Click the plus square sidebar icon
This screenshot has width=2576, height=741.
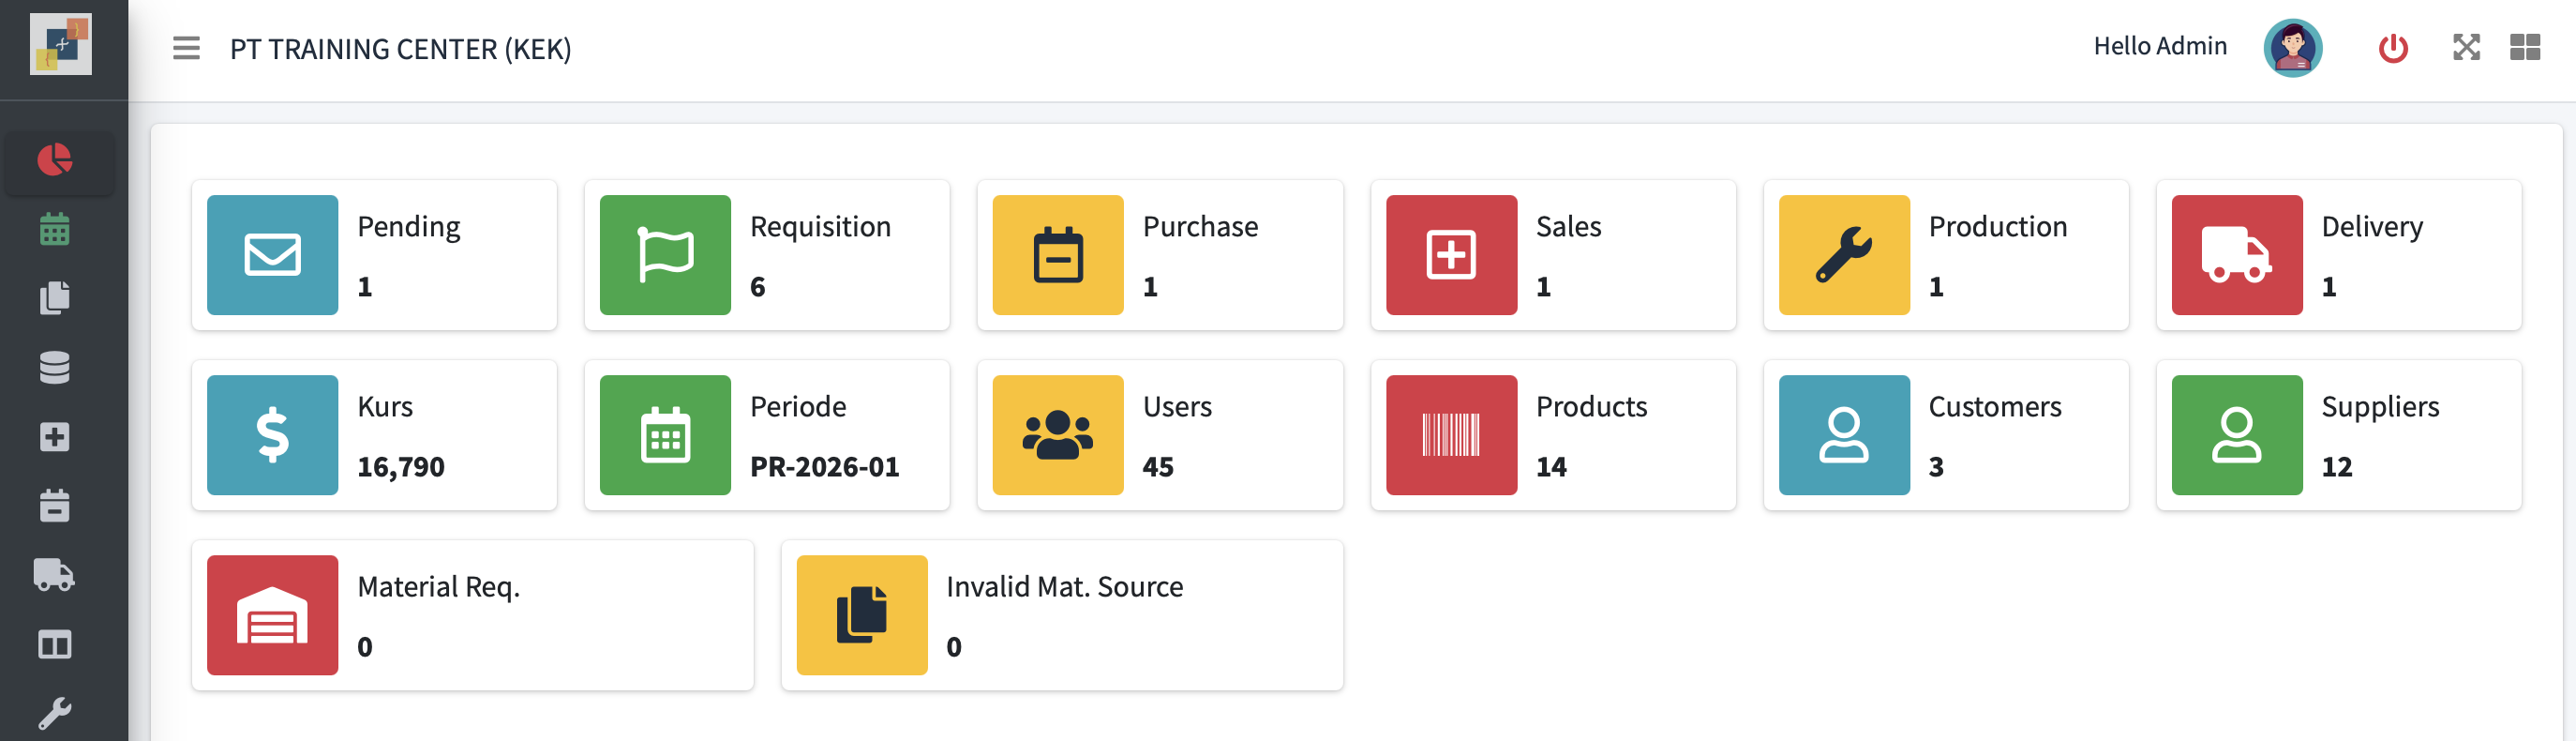pos(55,437)
